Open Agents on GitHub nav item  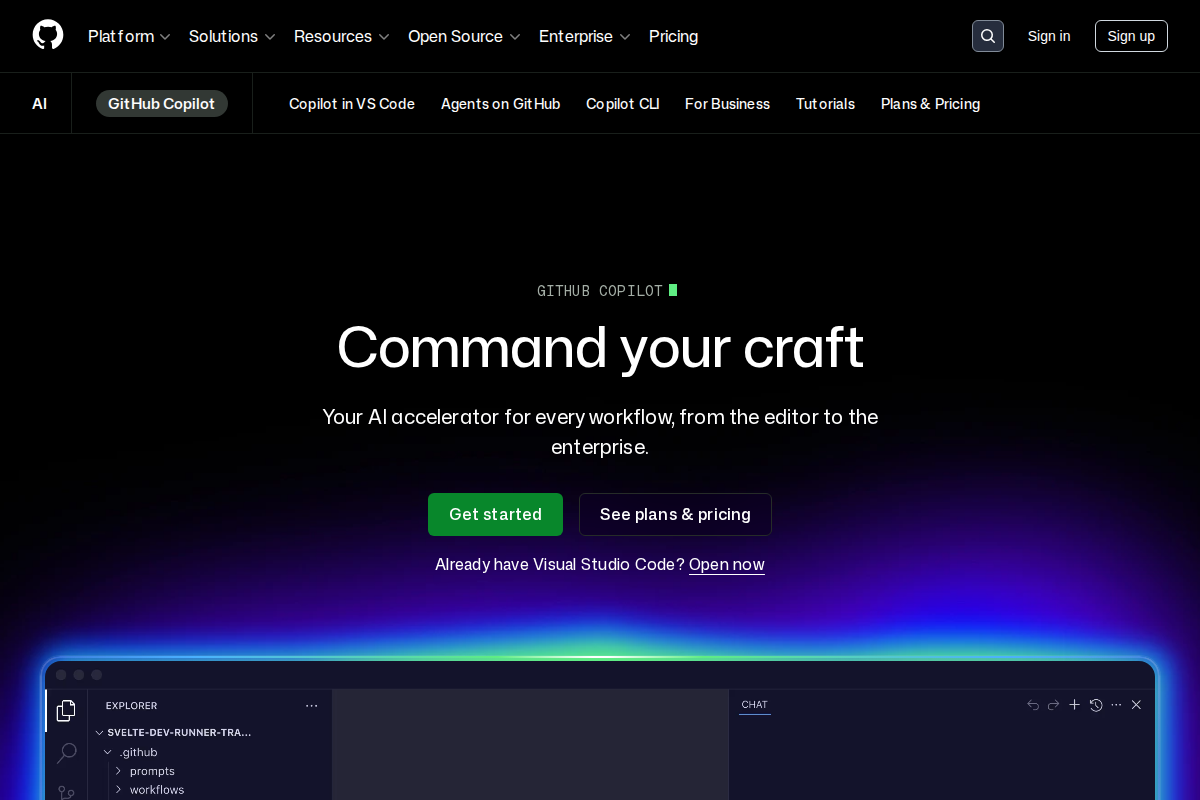[500, 104]
